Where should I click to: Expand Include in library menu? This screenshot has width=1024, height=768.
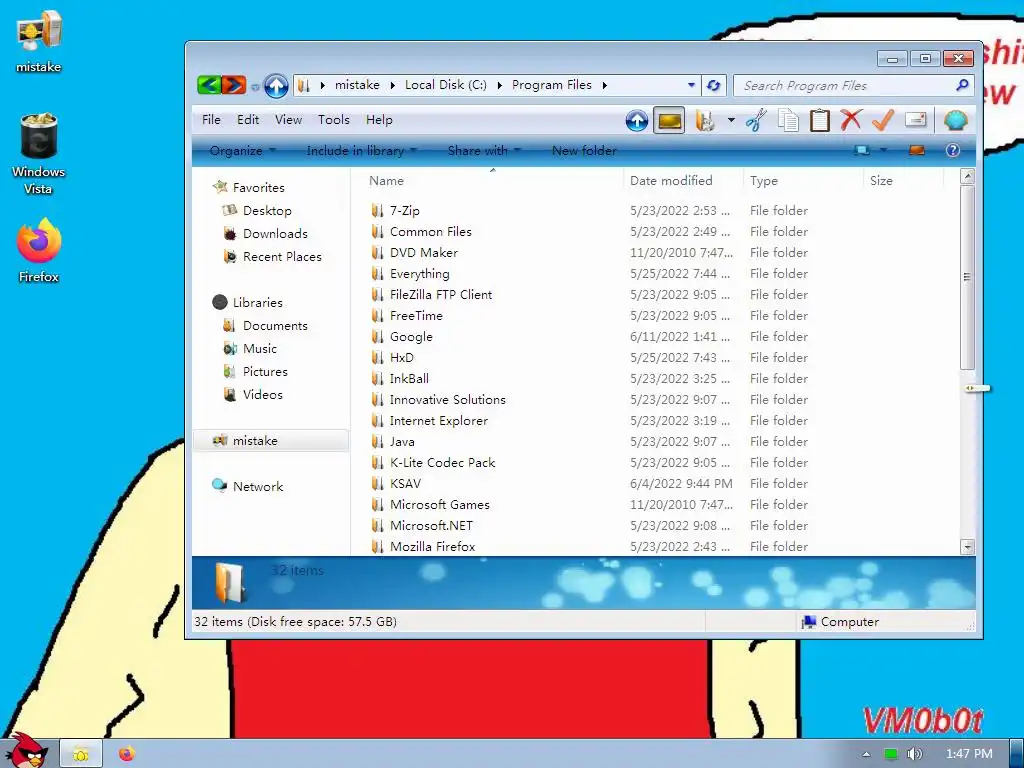point(361,151)
